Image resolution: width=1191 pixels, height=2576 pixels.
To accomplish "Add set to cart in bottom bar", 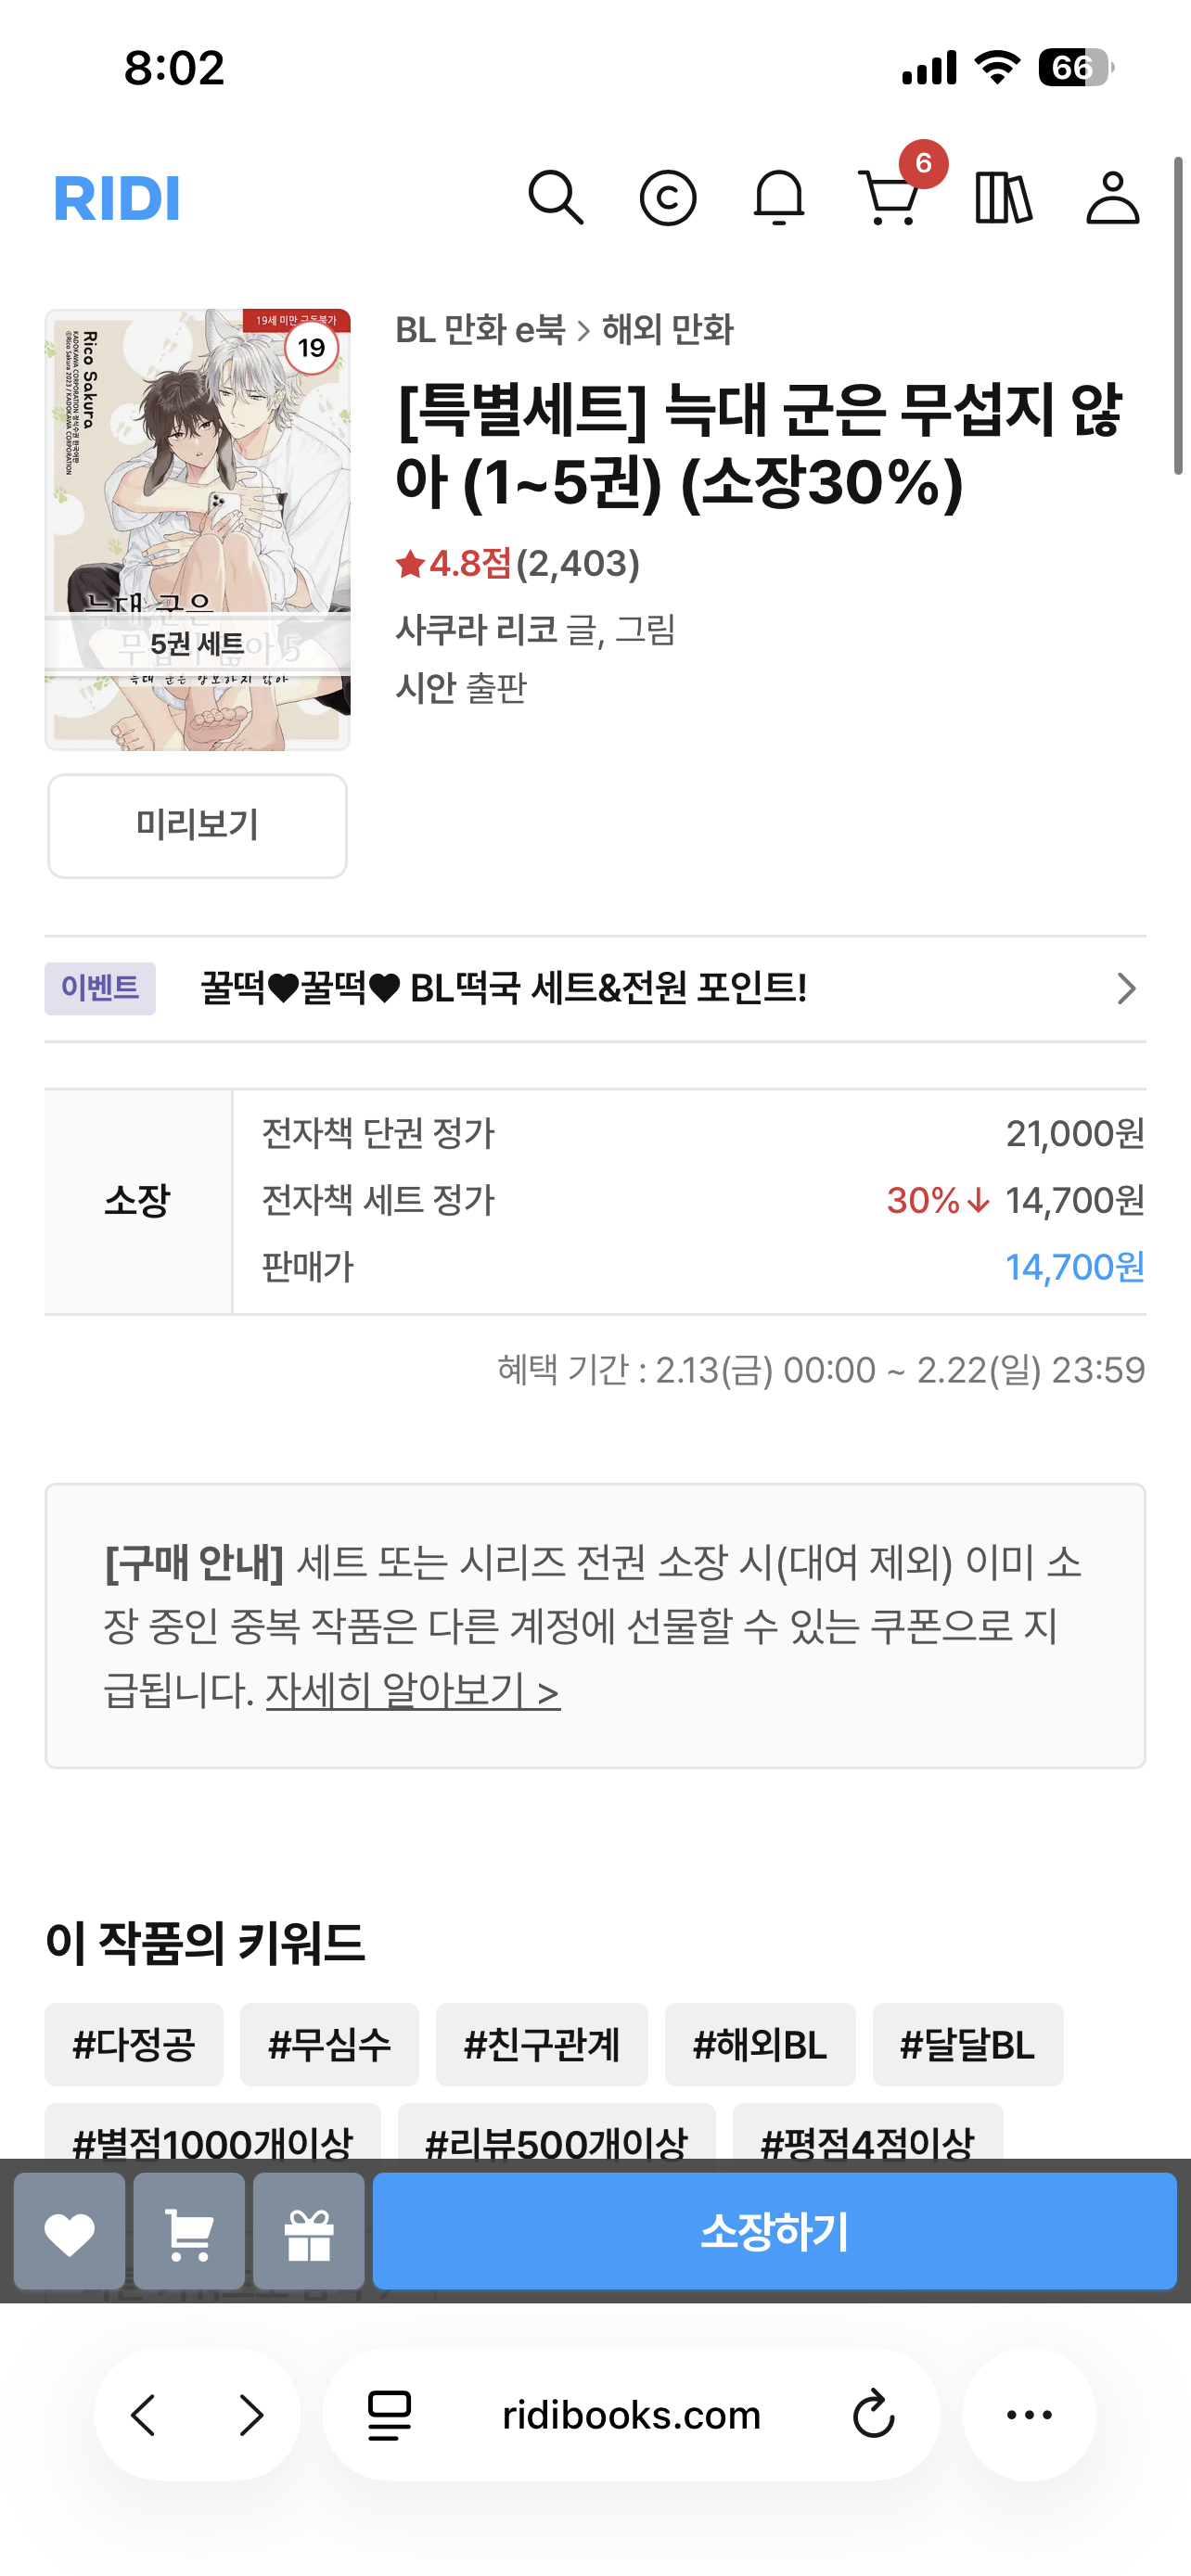I will click(189, 2232).
